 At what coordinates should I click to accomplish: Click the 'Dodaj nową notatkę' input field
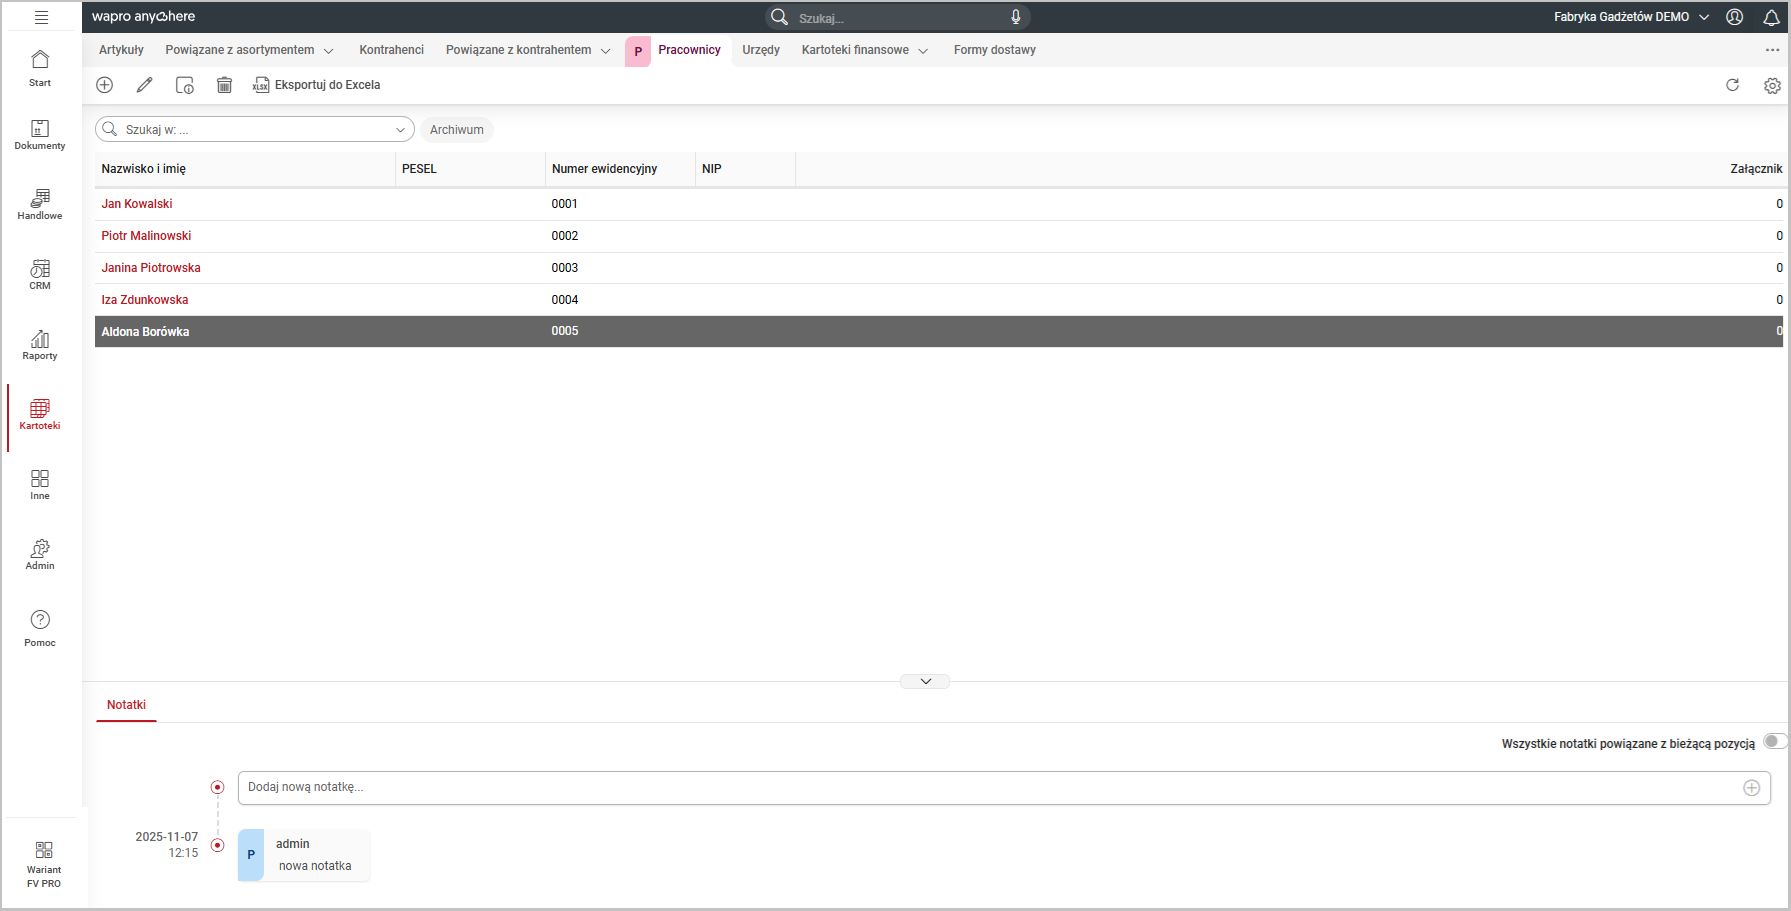[990, 787]
